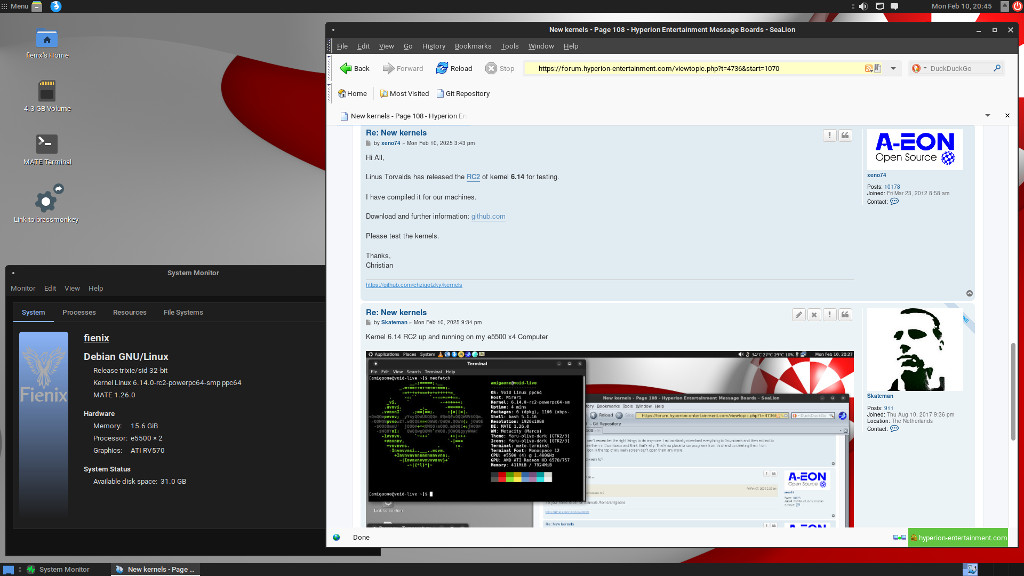Screen dimensions: 1024x576
Task: Open the Bookmarks menu
Action: pos(473,46)
